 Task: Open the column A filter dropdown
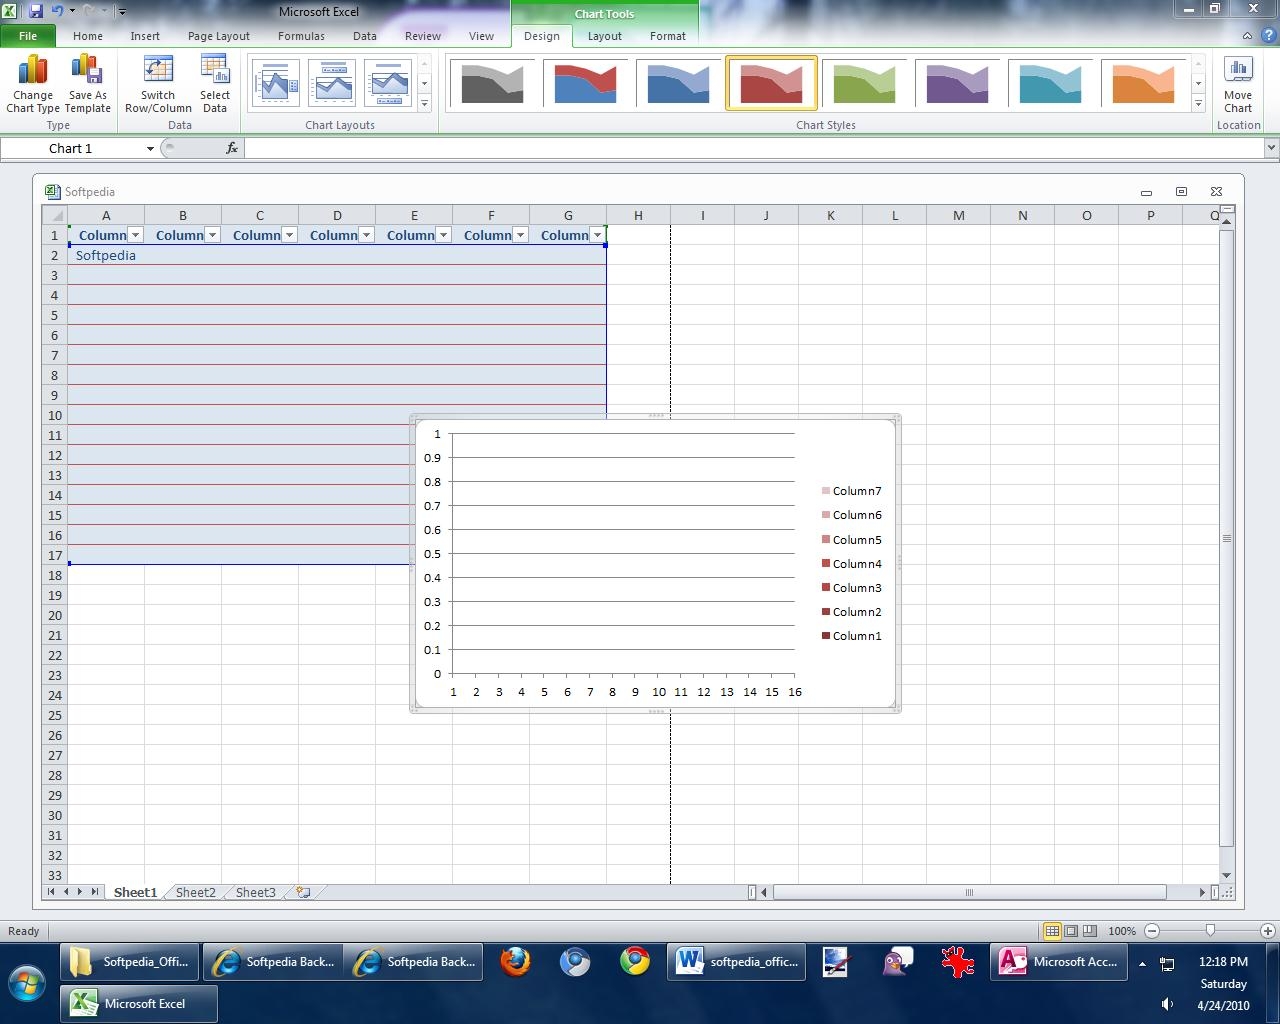pos(135,235)
